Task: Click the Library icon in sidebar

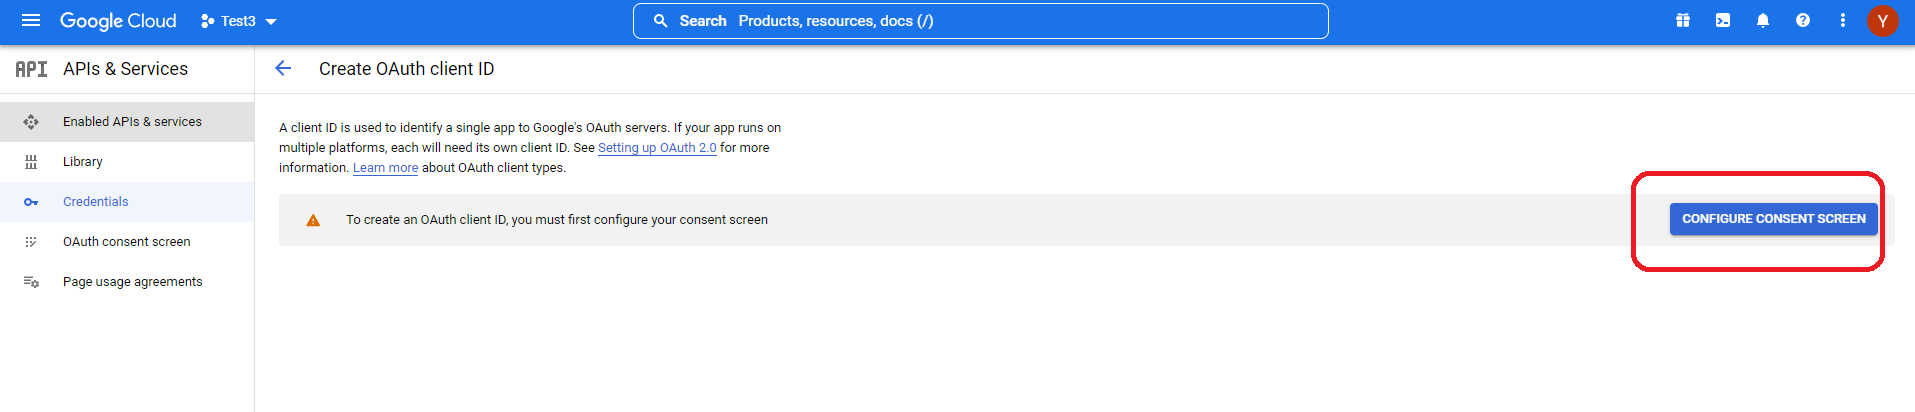Action: point(31,162)
